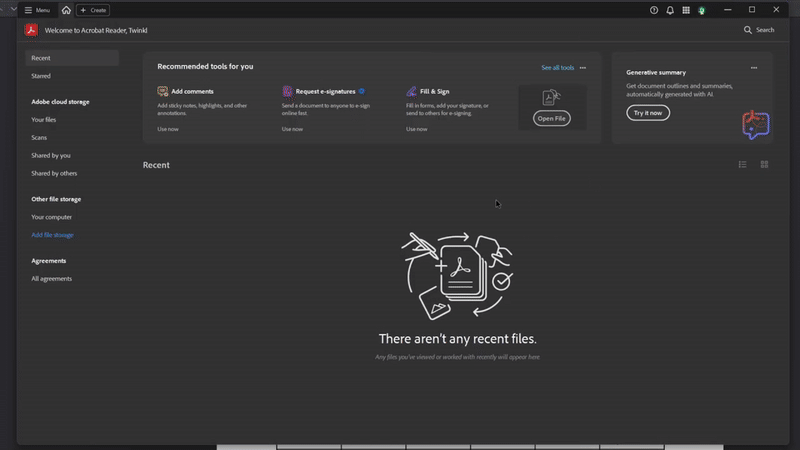Click the Other file storage heading
The height and width of the screenshot is (450, 800).
pyautogui.click(x=56, y=199)
